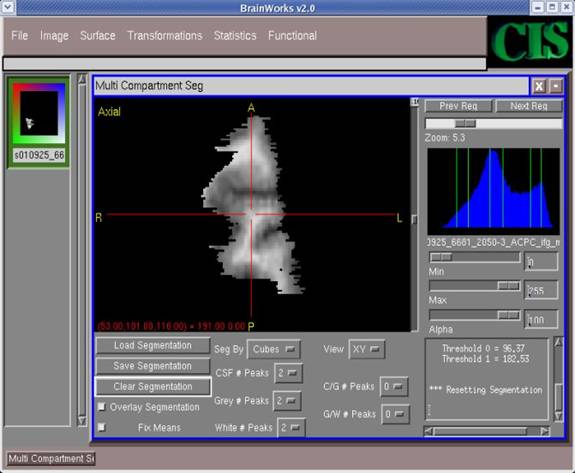Click the Next Reg button
575x473 pixels.
529,106
